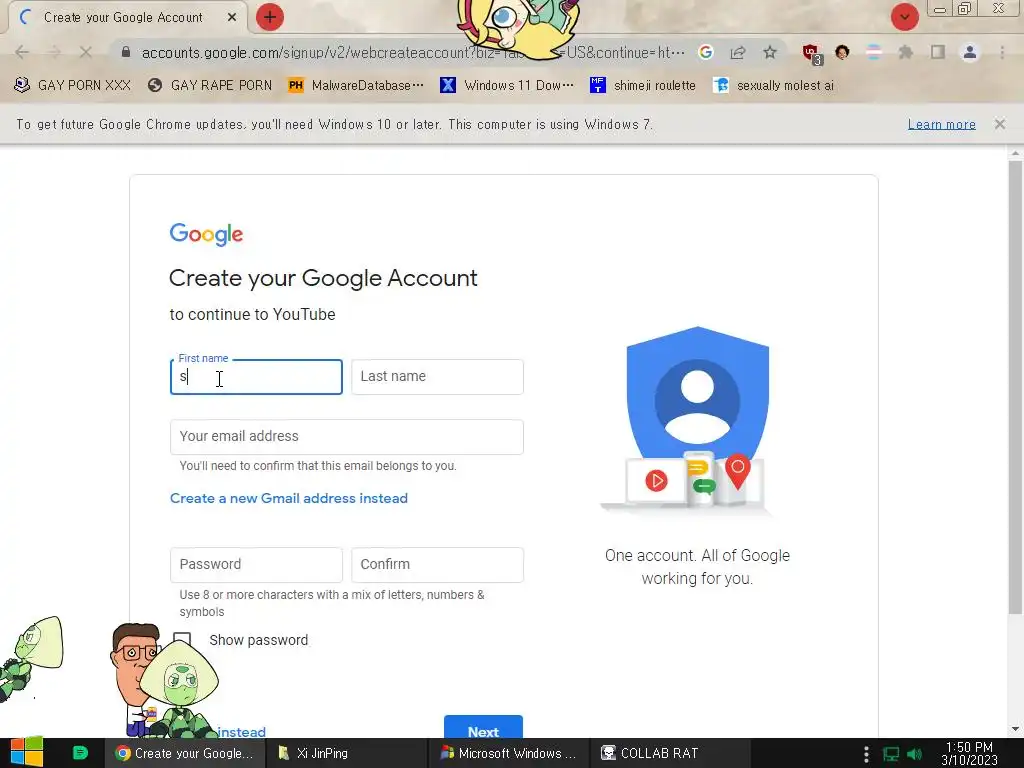
Task: Open a new tab with the red plus button
Action: (x=270, y=17)
